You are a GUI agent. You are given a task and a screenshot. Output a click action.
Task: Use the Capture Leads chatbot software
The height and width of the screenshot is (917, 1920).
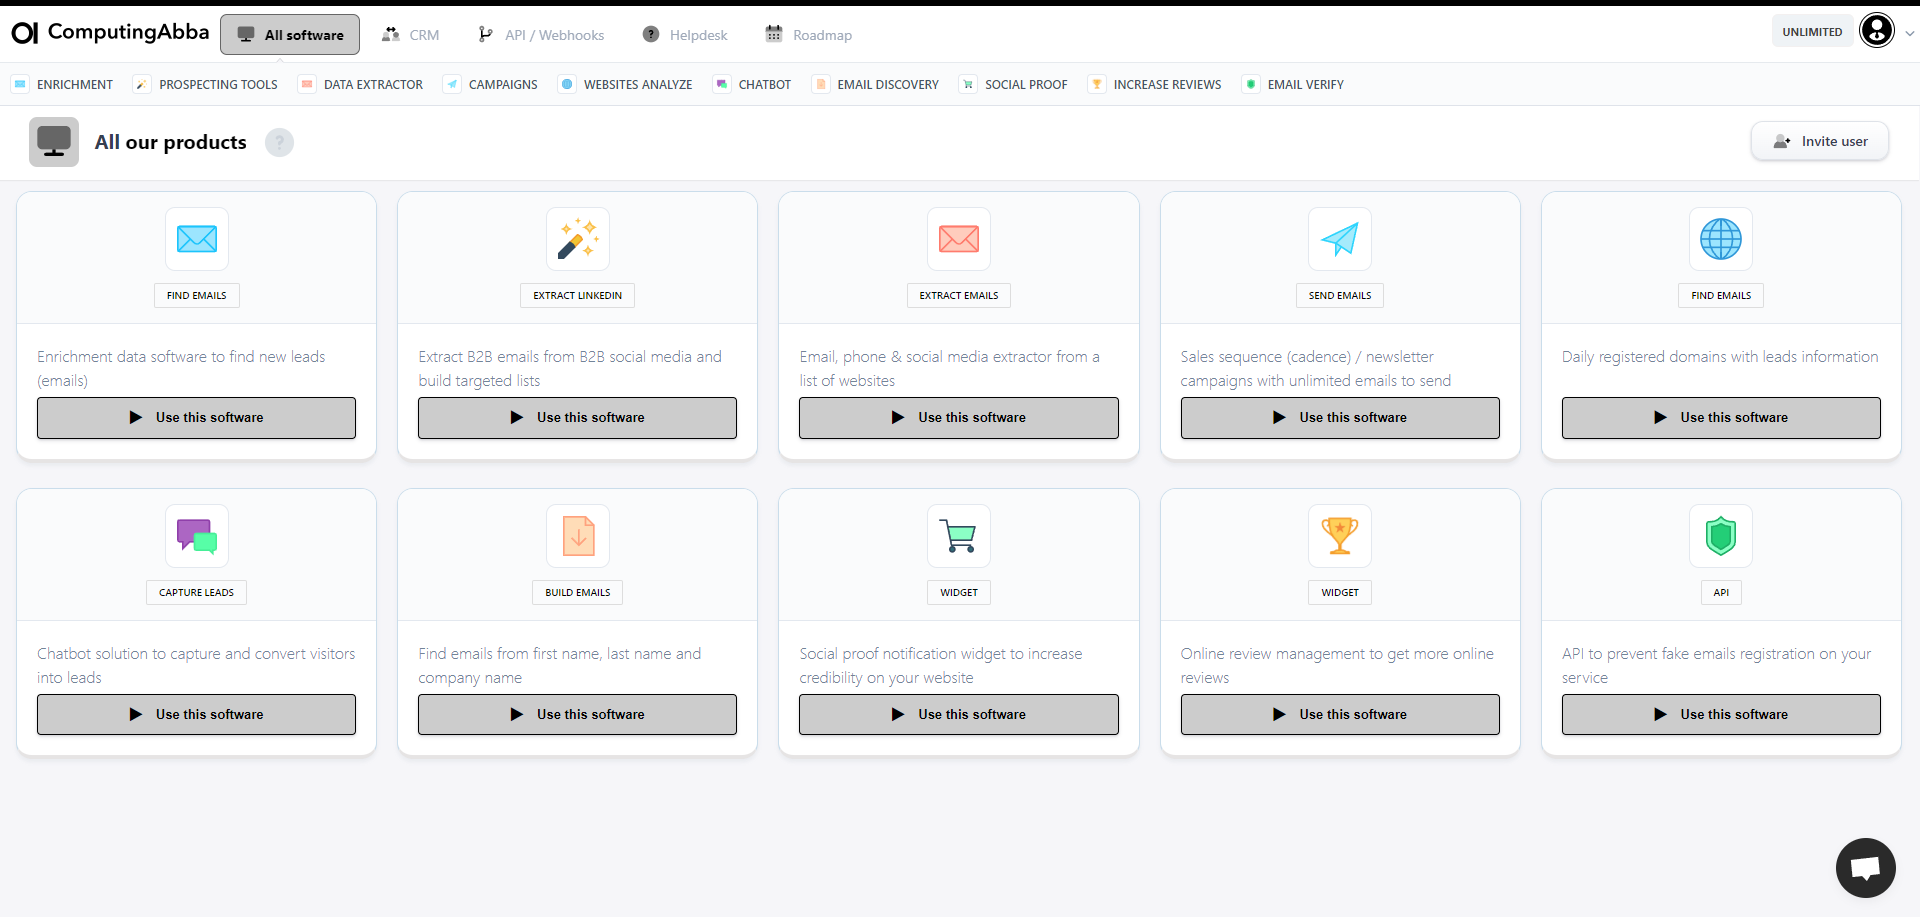pyautogui.click(x=197, y=715)
